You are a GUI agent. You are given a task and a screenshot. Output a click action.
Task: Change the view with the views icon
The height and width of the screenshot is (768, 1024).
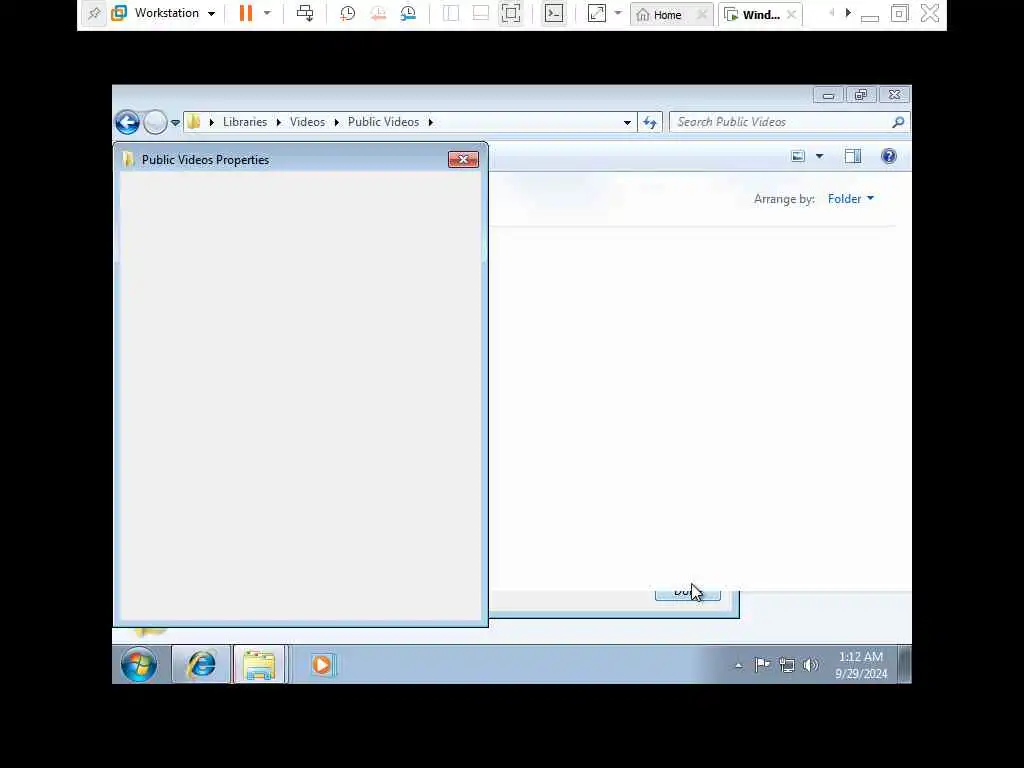(798, 156)
